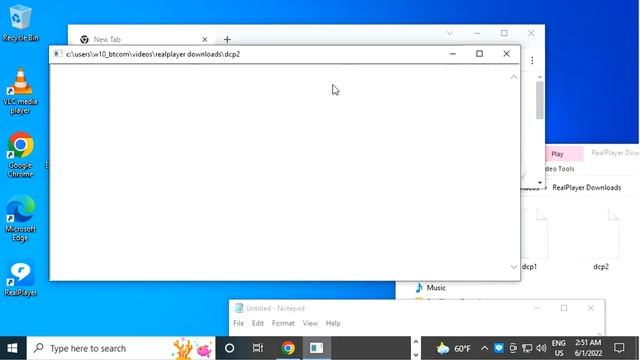Select the dcp2 file in Explorer

click(601, 239)
